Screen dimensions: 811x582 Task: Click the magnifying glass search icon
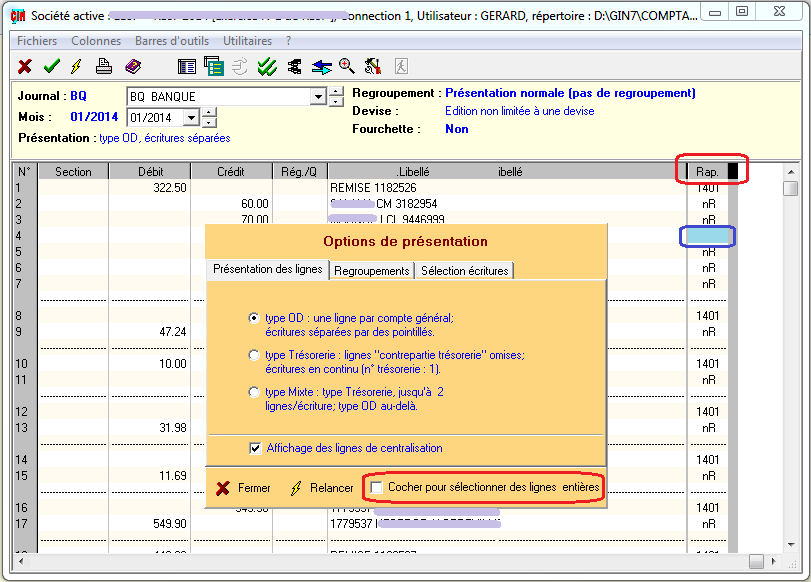pyautogui.click(x=347, y=66)
